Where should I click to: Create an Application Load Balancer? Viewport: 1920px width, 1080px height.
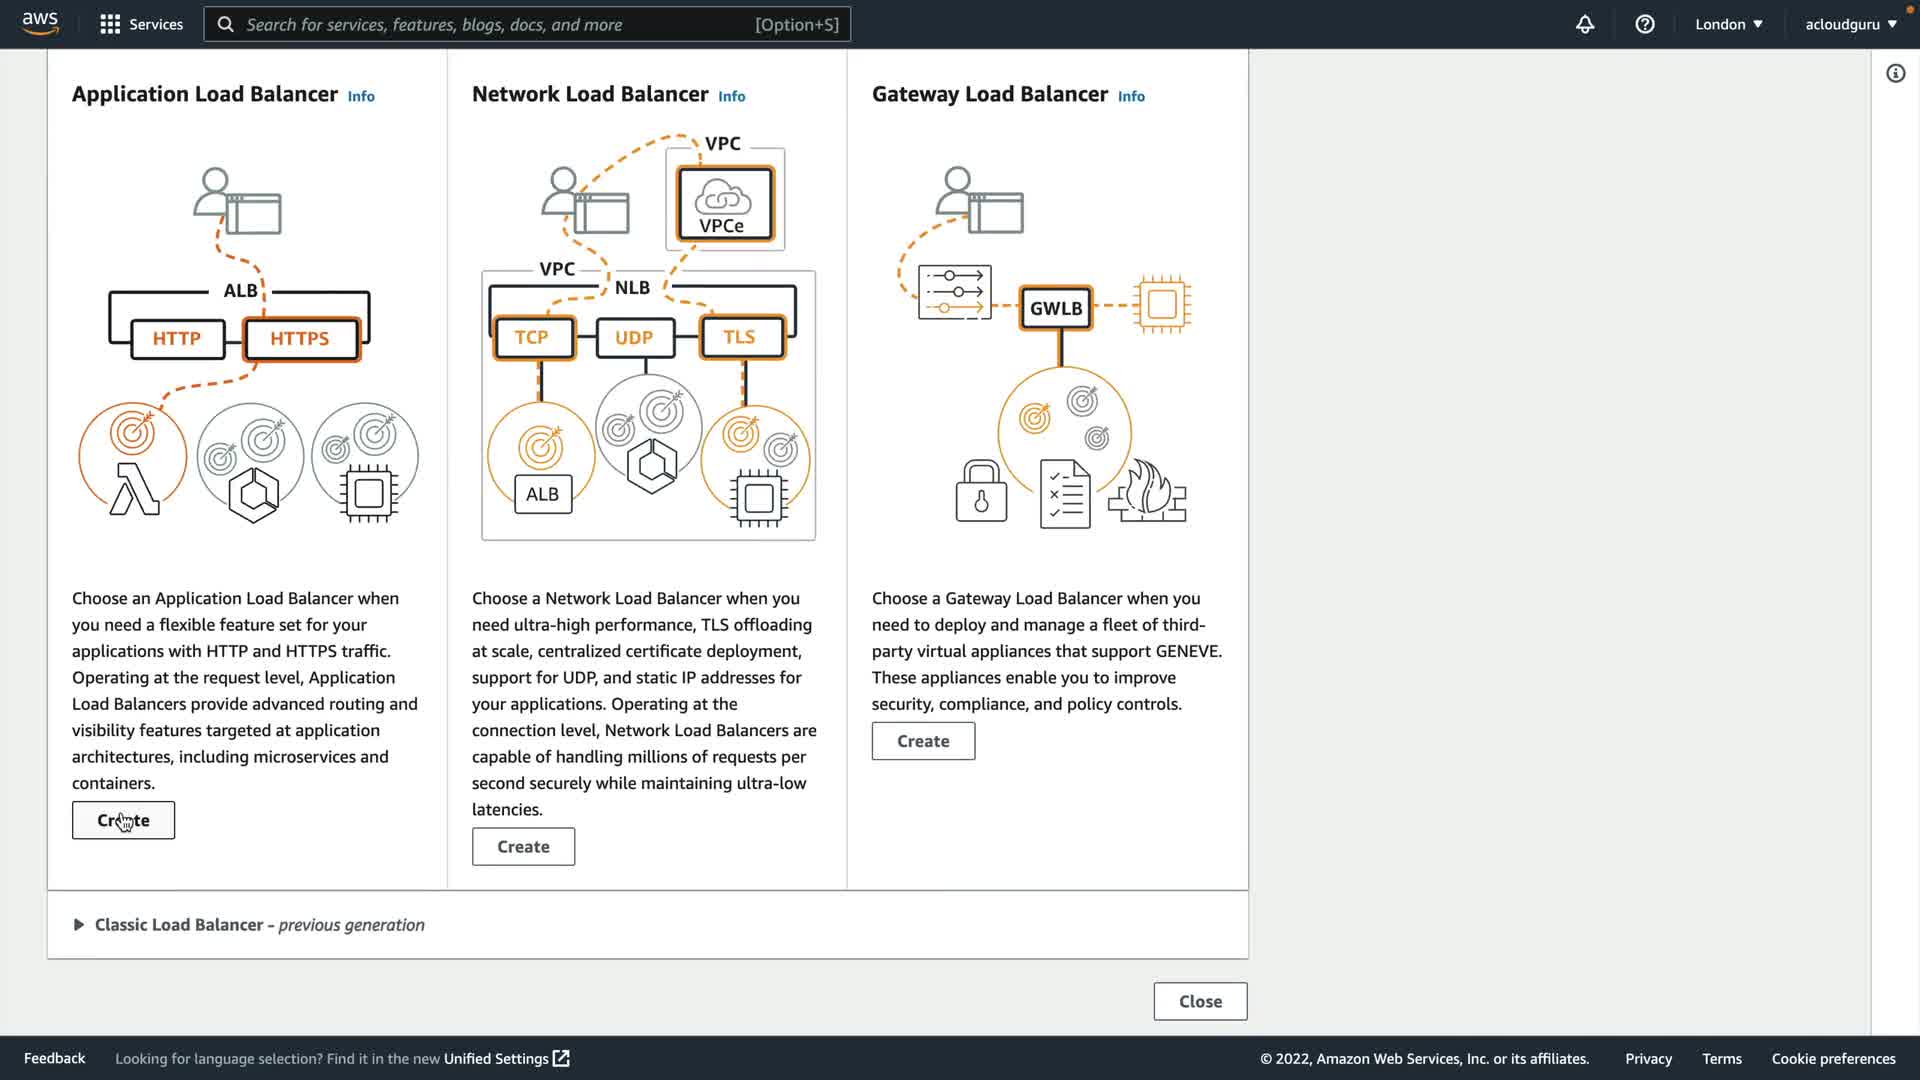tap(123, 820)
